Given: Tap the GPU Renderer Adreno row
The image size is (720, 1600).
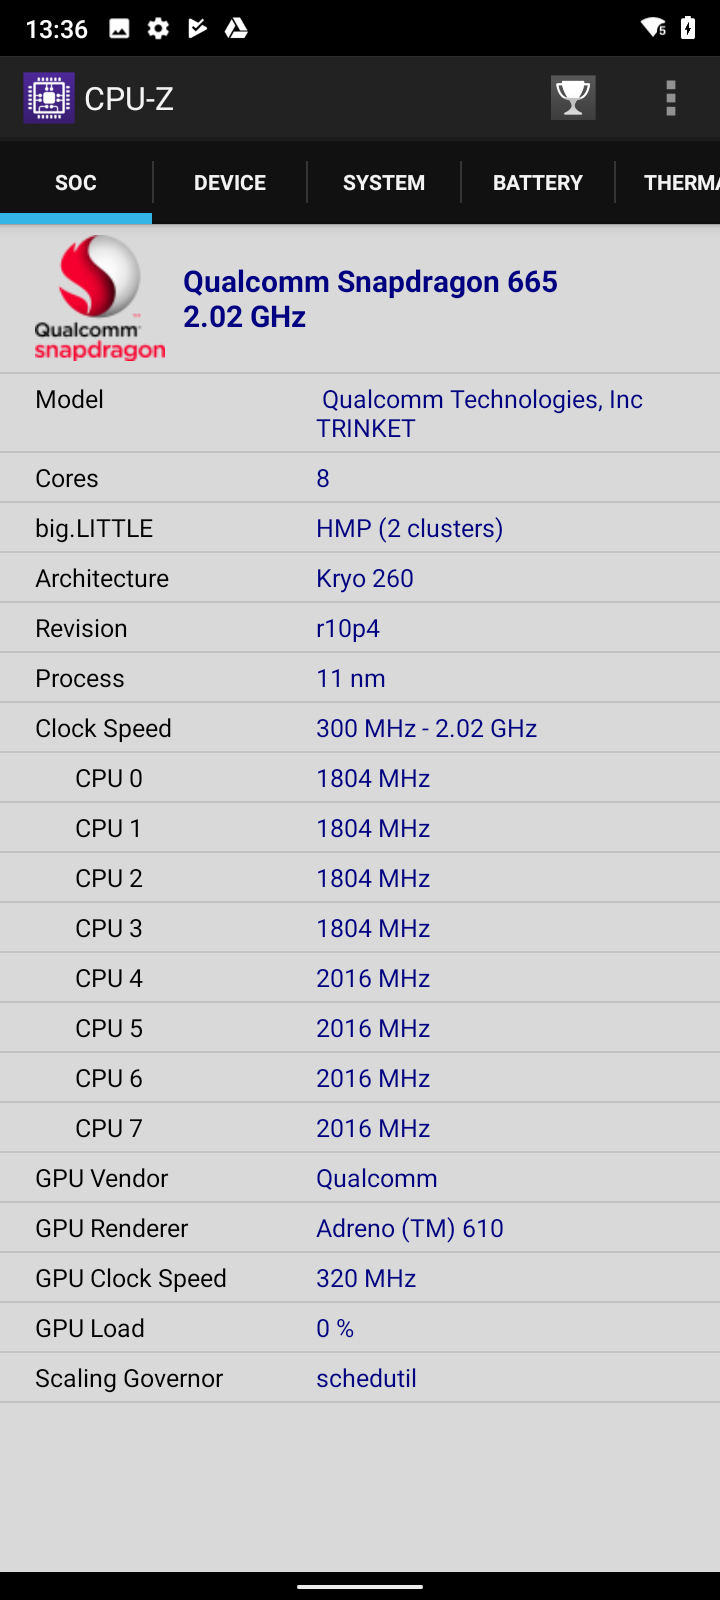Looking at the screenshot, I should [360, 1228].
